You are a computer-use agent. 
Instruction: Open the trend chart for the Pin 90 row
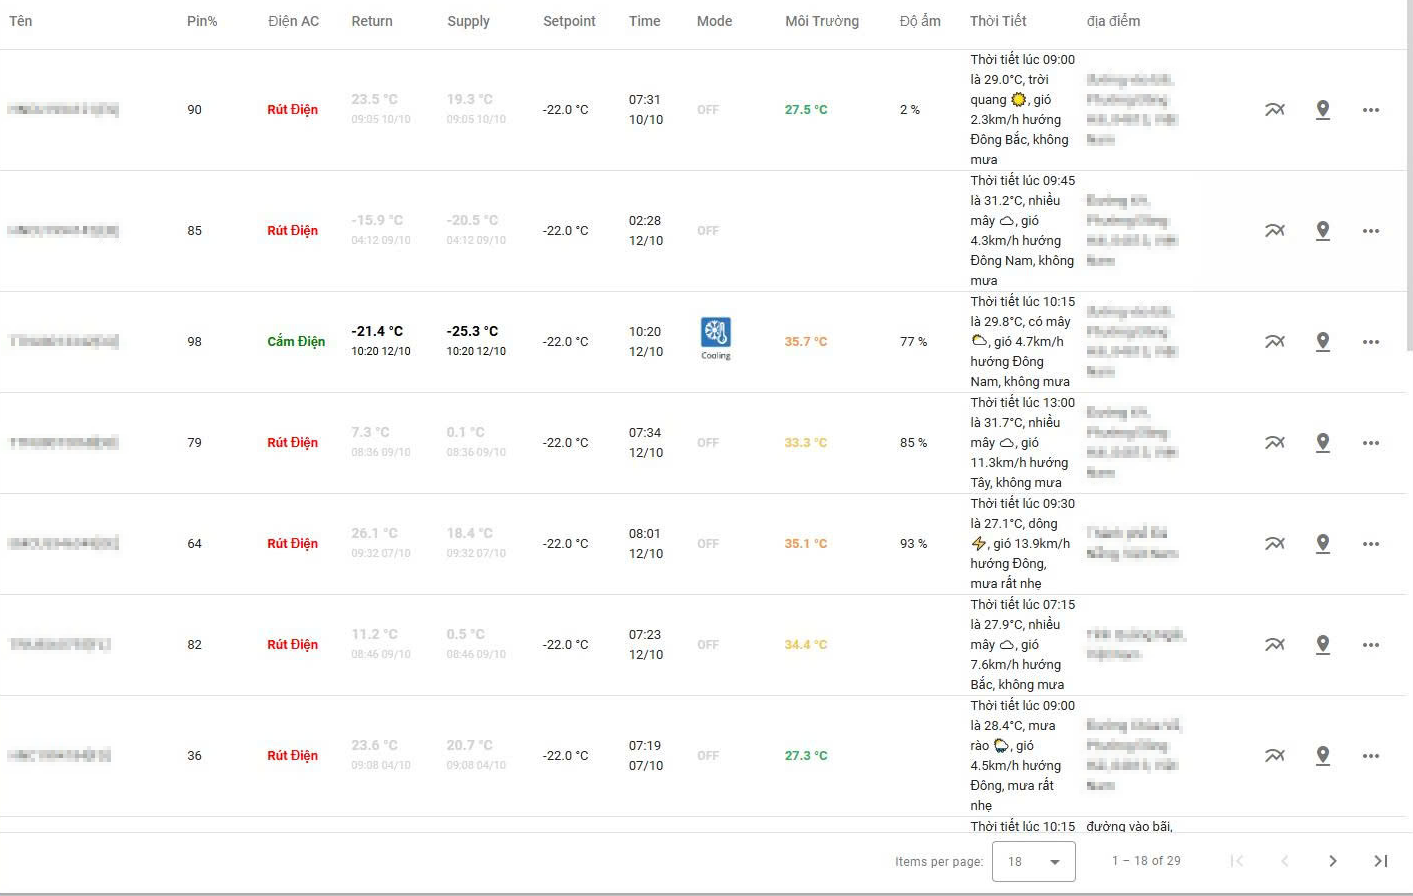(x=1274, y=110)
